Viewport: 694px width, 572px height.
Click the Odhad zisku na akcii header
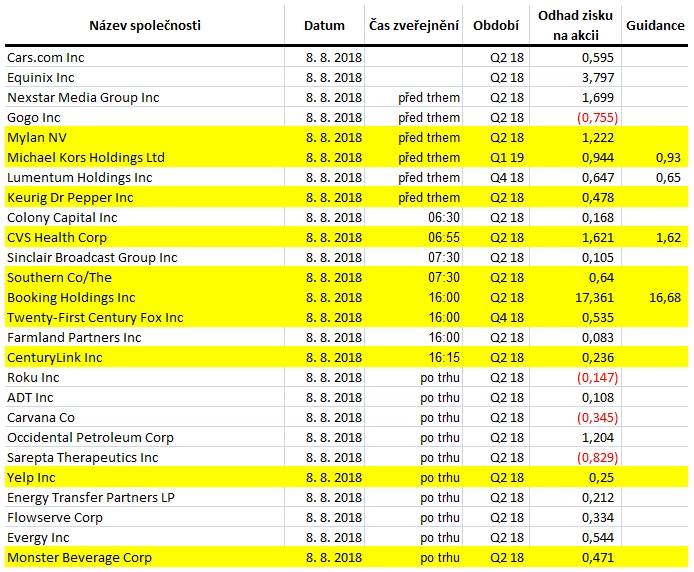(x=575, y=25)
